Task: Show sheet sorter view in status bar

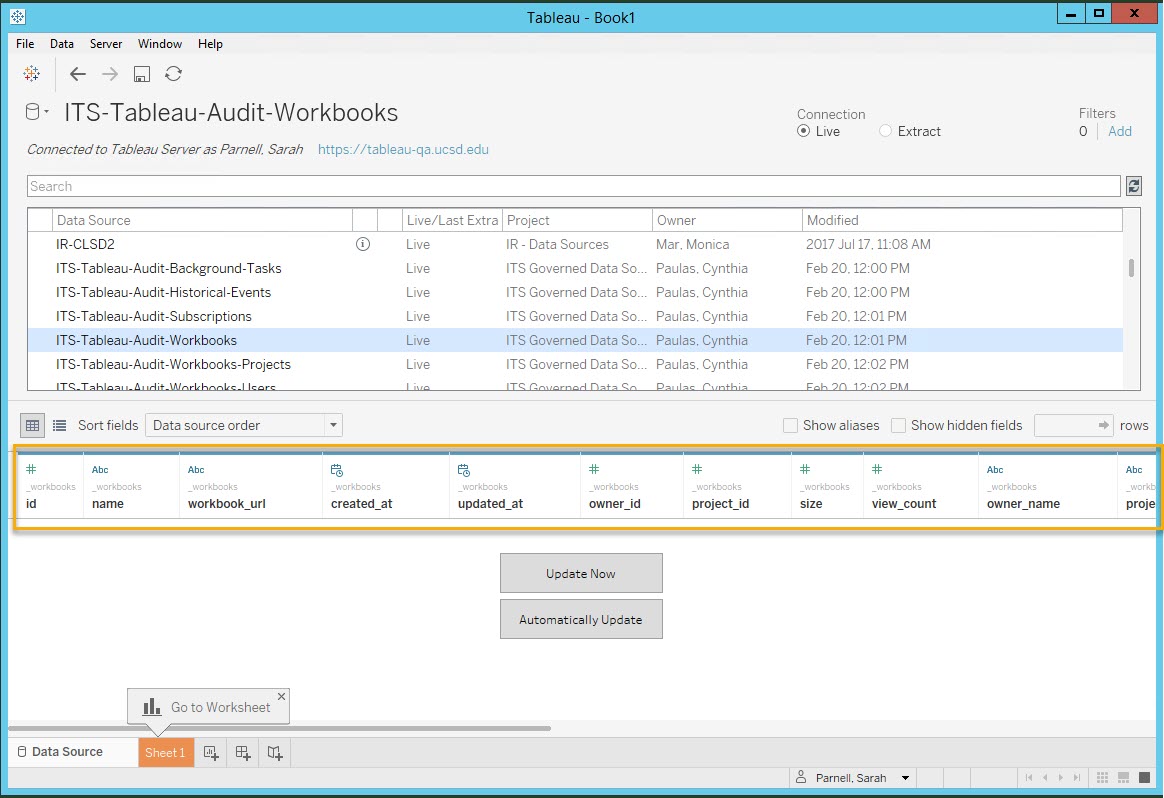Action: (x=1102, y=777)
